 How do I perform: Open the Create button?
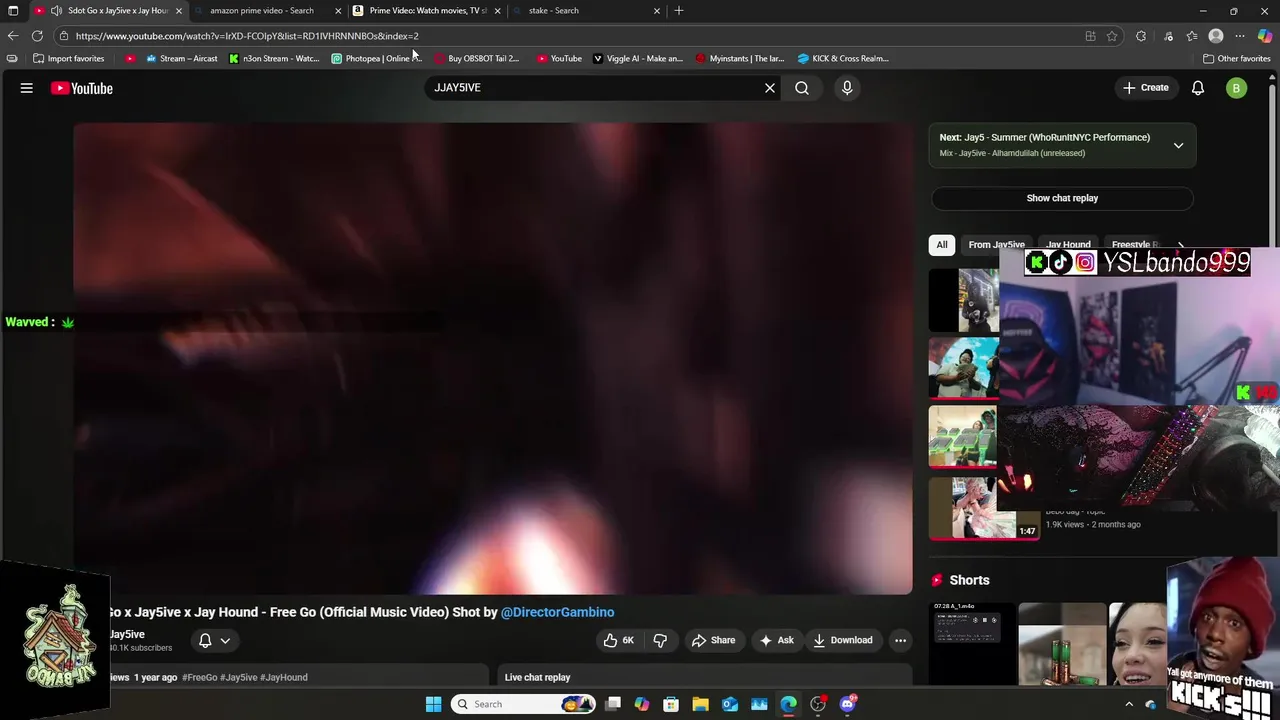click(1146, 88)
